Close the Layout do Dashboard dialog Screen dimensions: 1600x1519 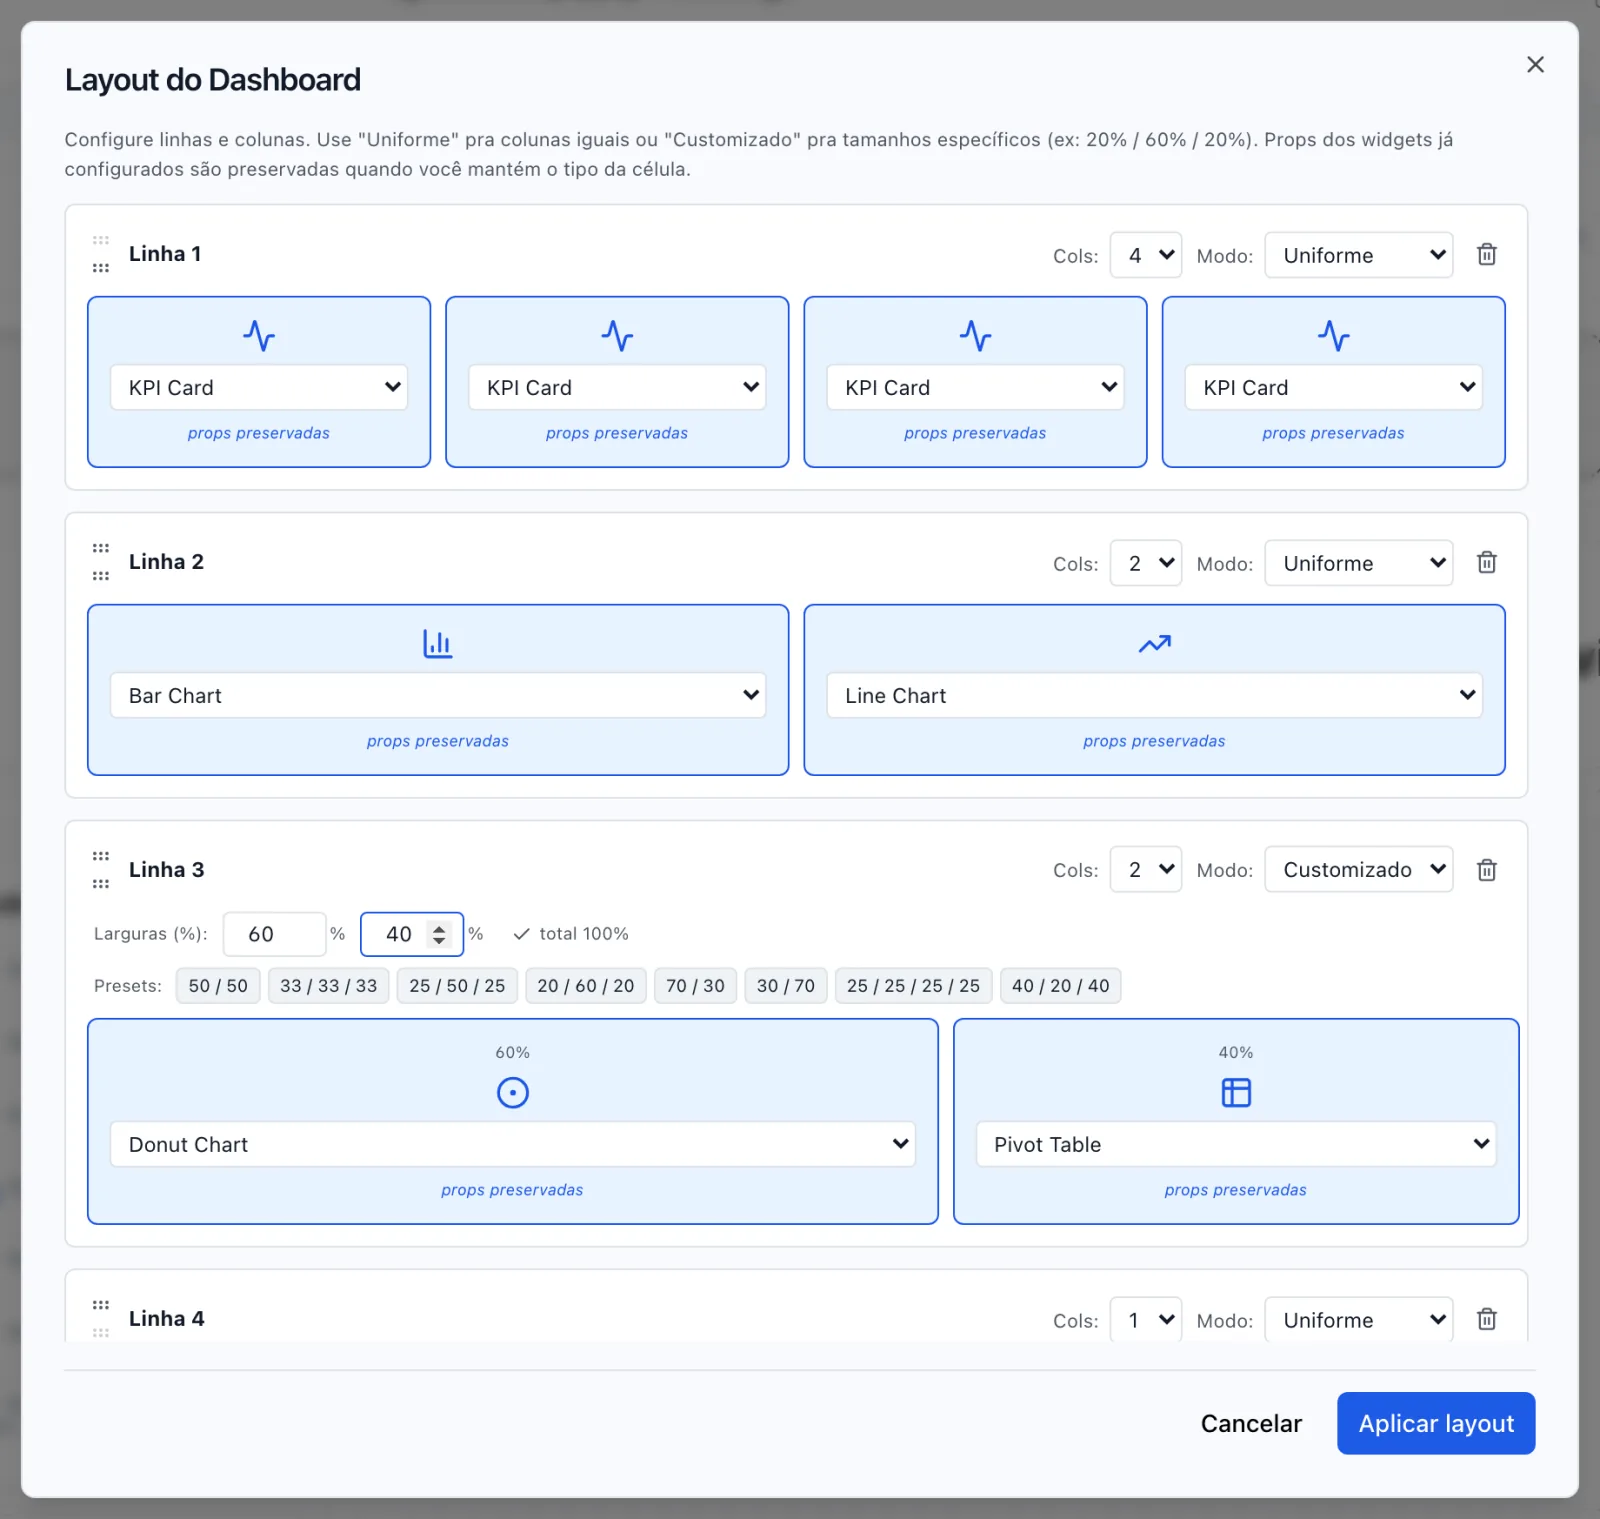tap(1535, 65)
